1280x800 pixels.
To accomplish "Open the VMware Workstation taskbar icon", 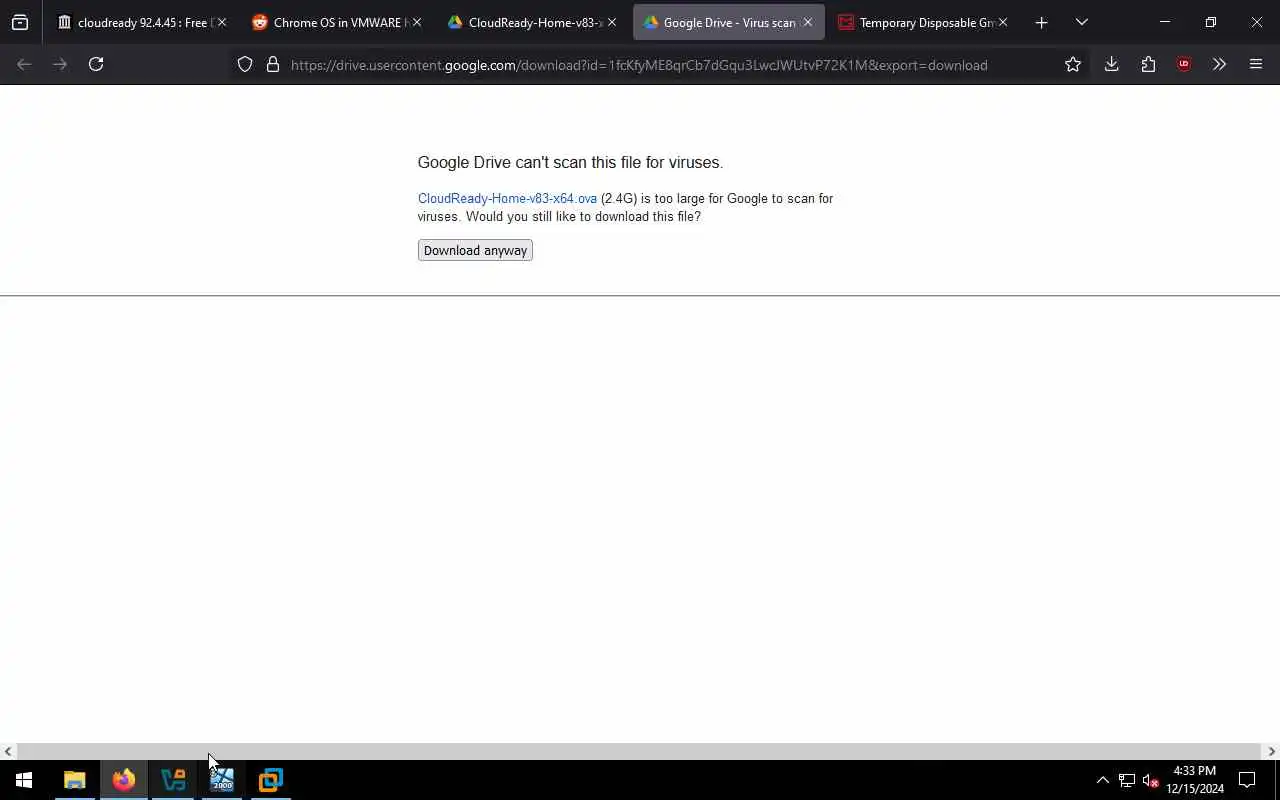I will click(x=271, y=780).
